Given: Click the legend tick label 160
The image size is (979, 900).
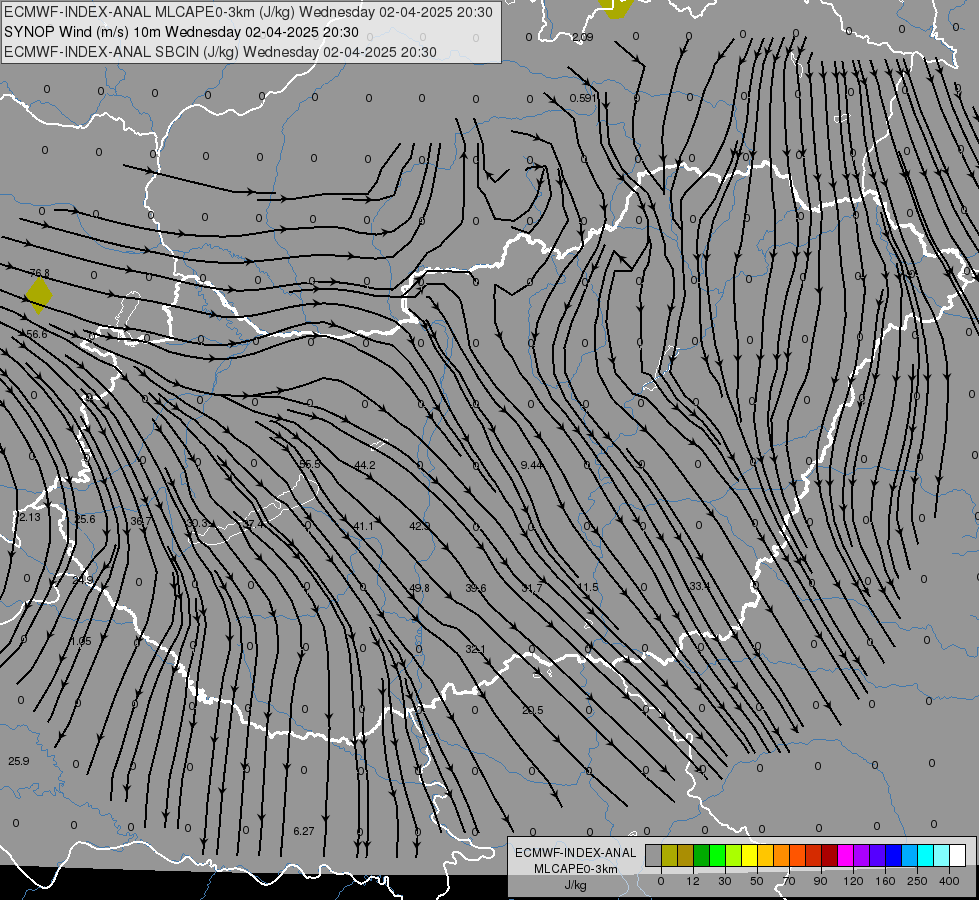Looking at the screenshot, I should pyautogui.click(x=885, y=881).
